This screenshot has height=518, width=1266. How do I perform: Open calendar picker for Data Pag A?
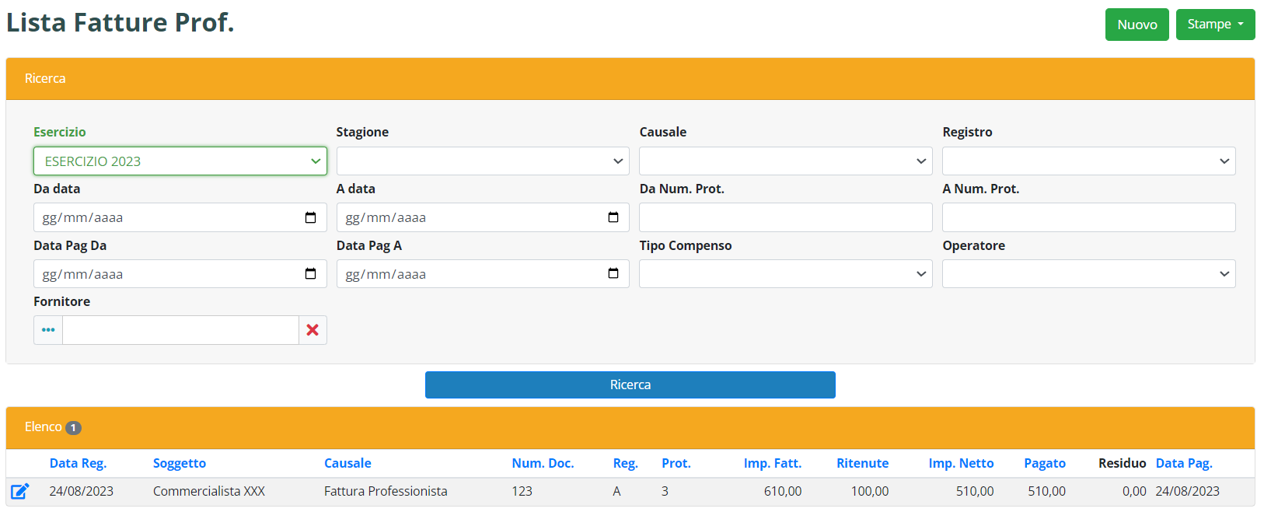[x=613, y=274]
